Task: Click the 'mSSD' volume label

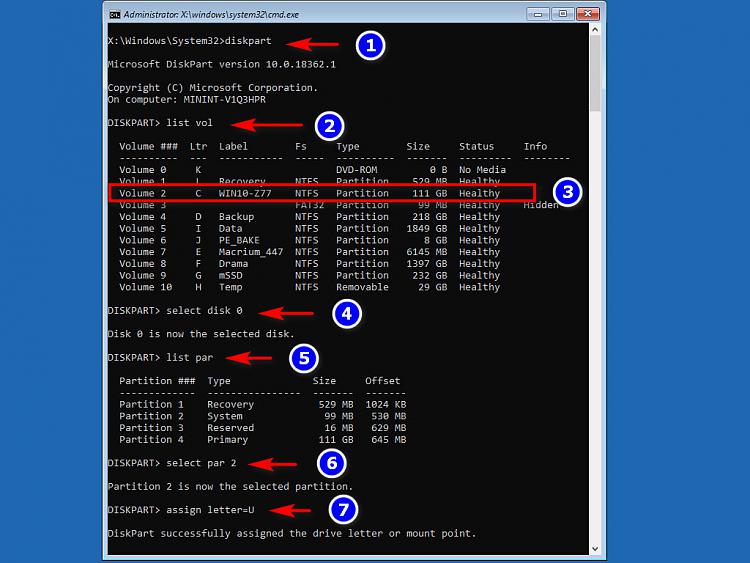Action: point(231,276)
